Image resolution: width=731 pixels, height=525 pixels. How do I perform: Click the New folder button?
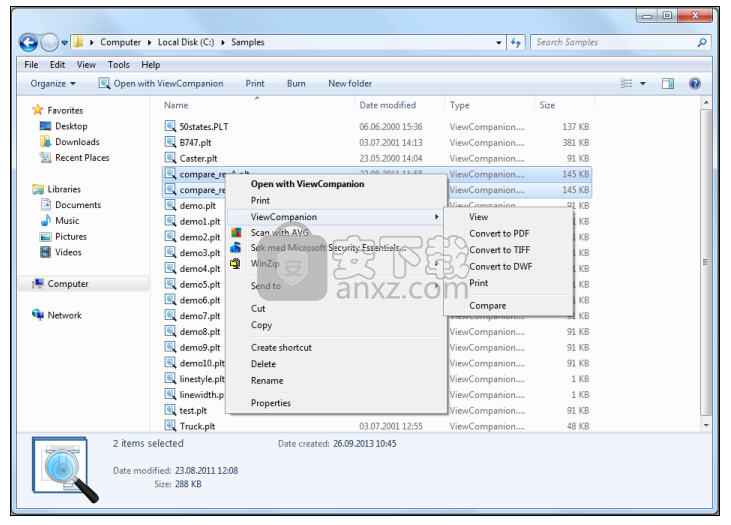pos(350,84)
